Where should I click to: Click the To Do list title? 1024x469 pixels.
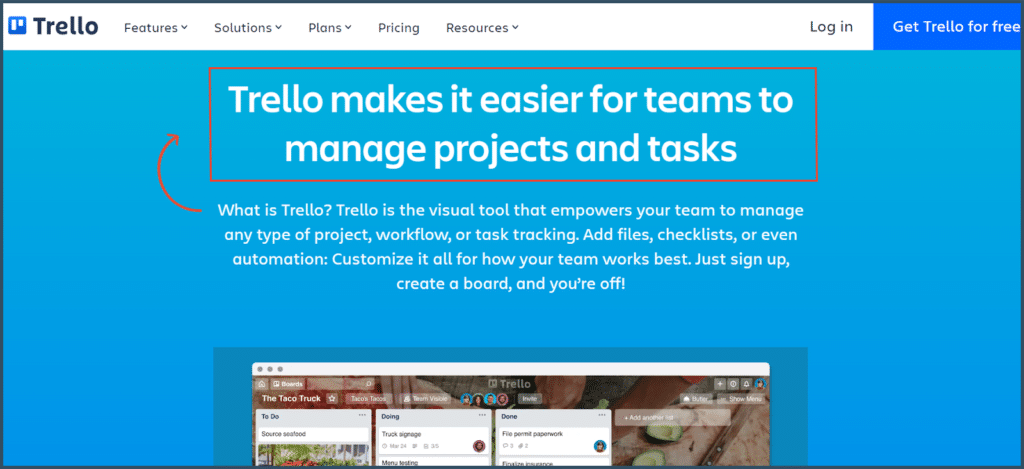pos(270,416)
